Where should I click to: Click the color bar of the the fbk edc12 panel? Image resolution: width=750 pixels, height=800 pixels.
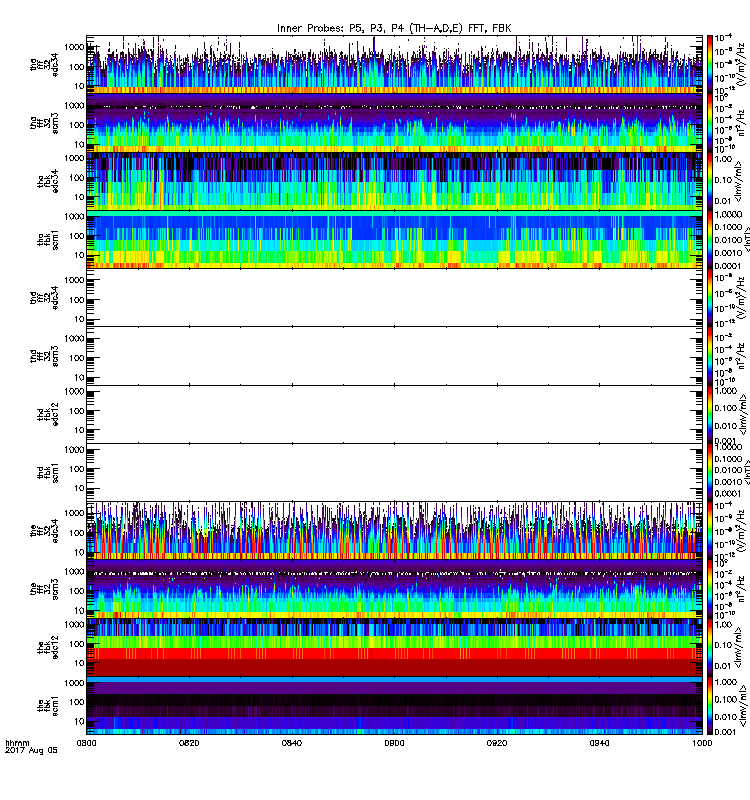click(x=709, y=647)
